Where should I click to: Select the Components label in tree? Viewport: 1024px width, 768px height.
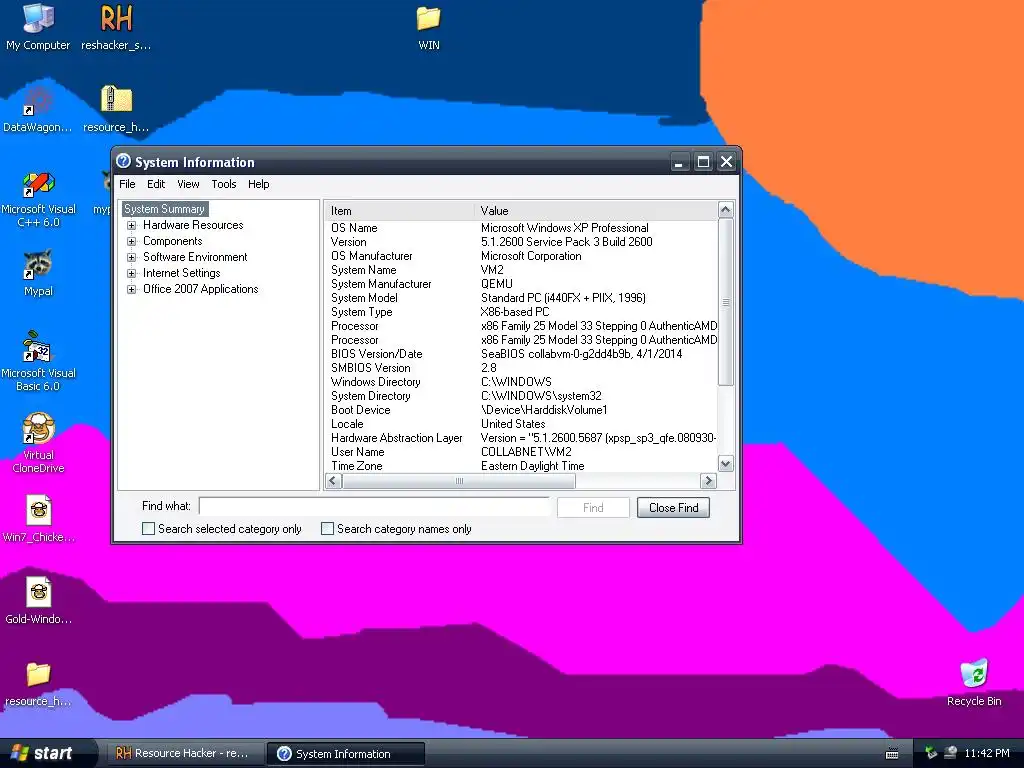(172, 241)
